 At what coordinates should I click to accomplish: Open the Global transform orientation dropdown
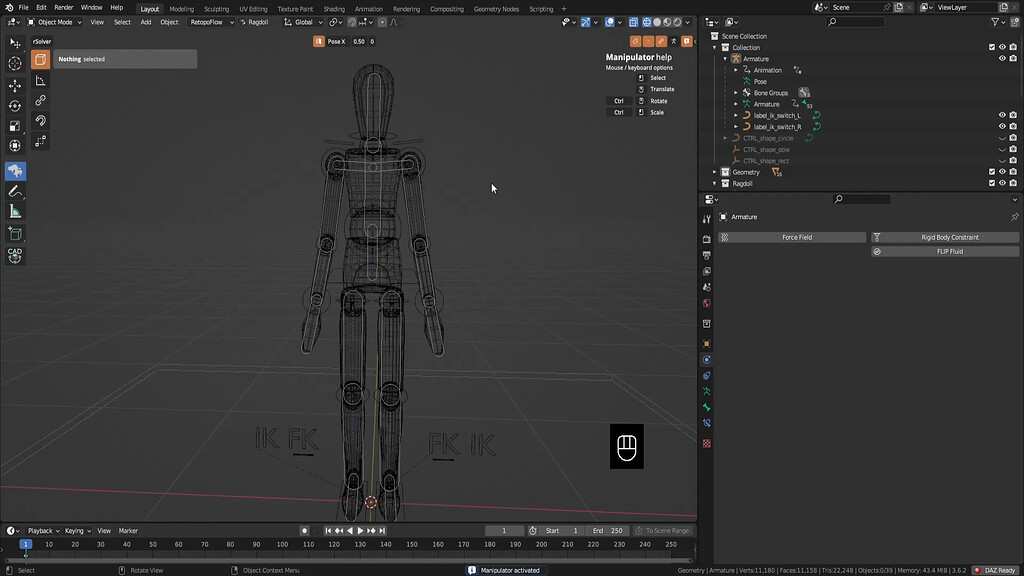(304, 22)
